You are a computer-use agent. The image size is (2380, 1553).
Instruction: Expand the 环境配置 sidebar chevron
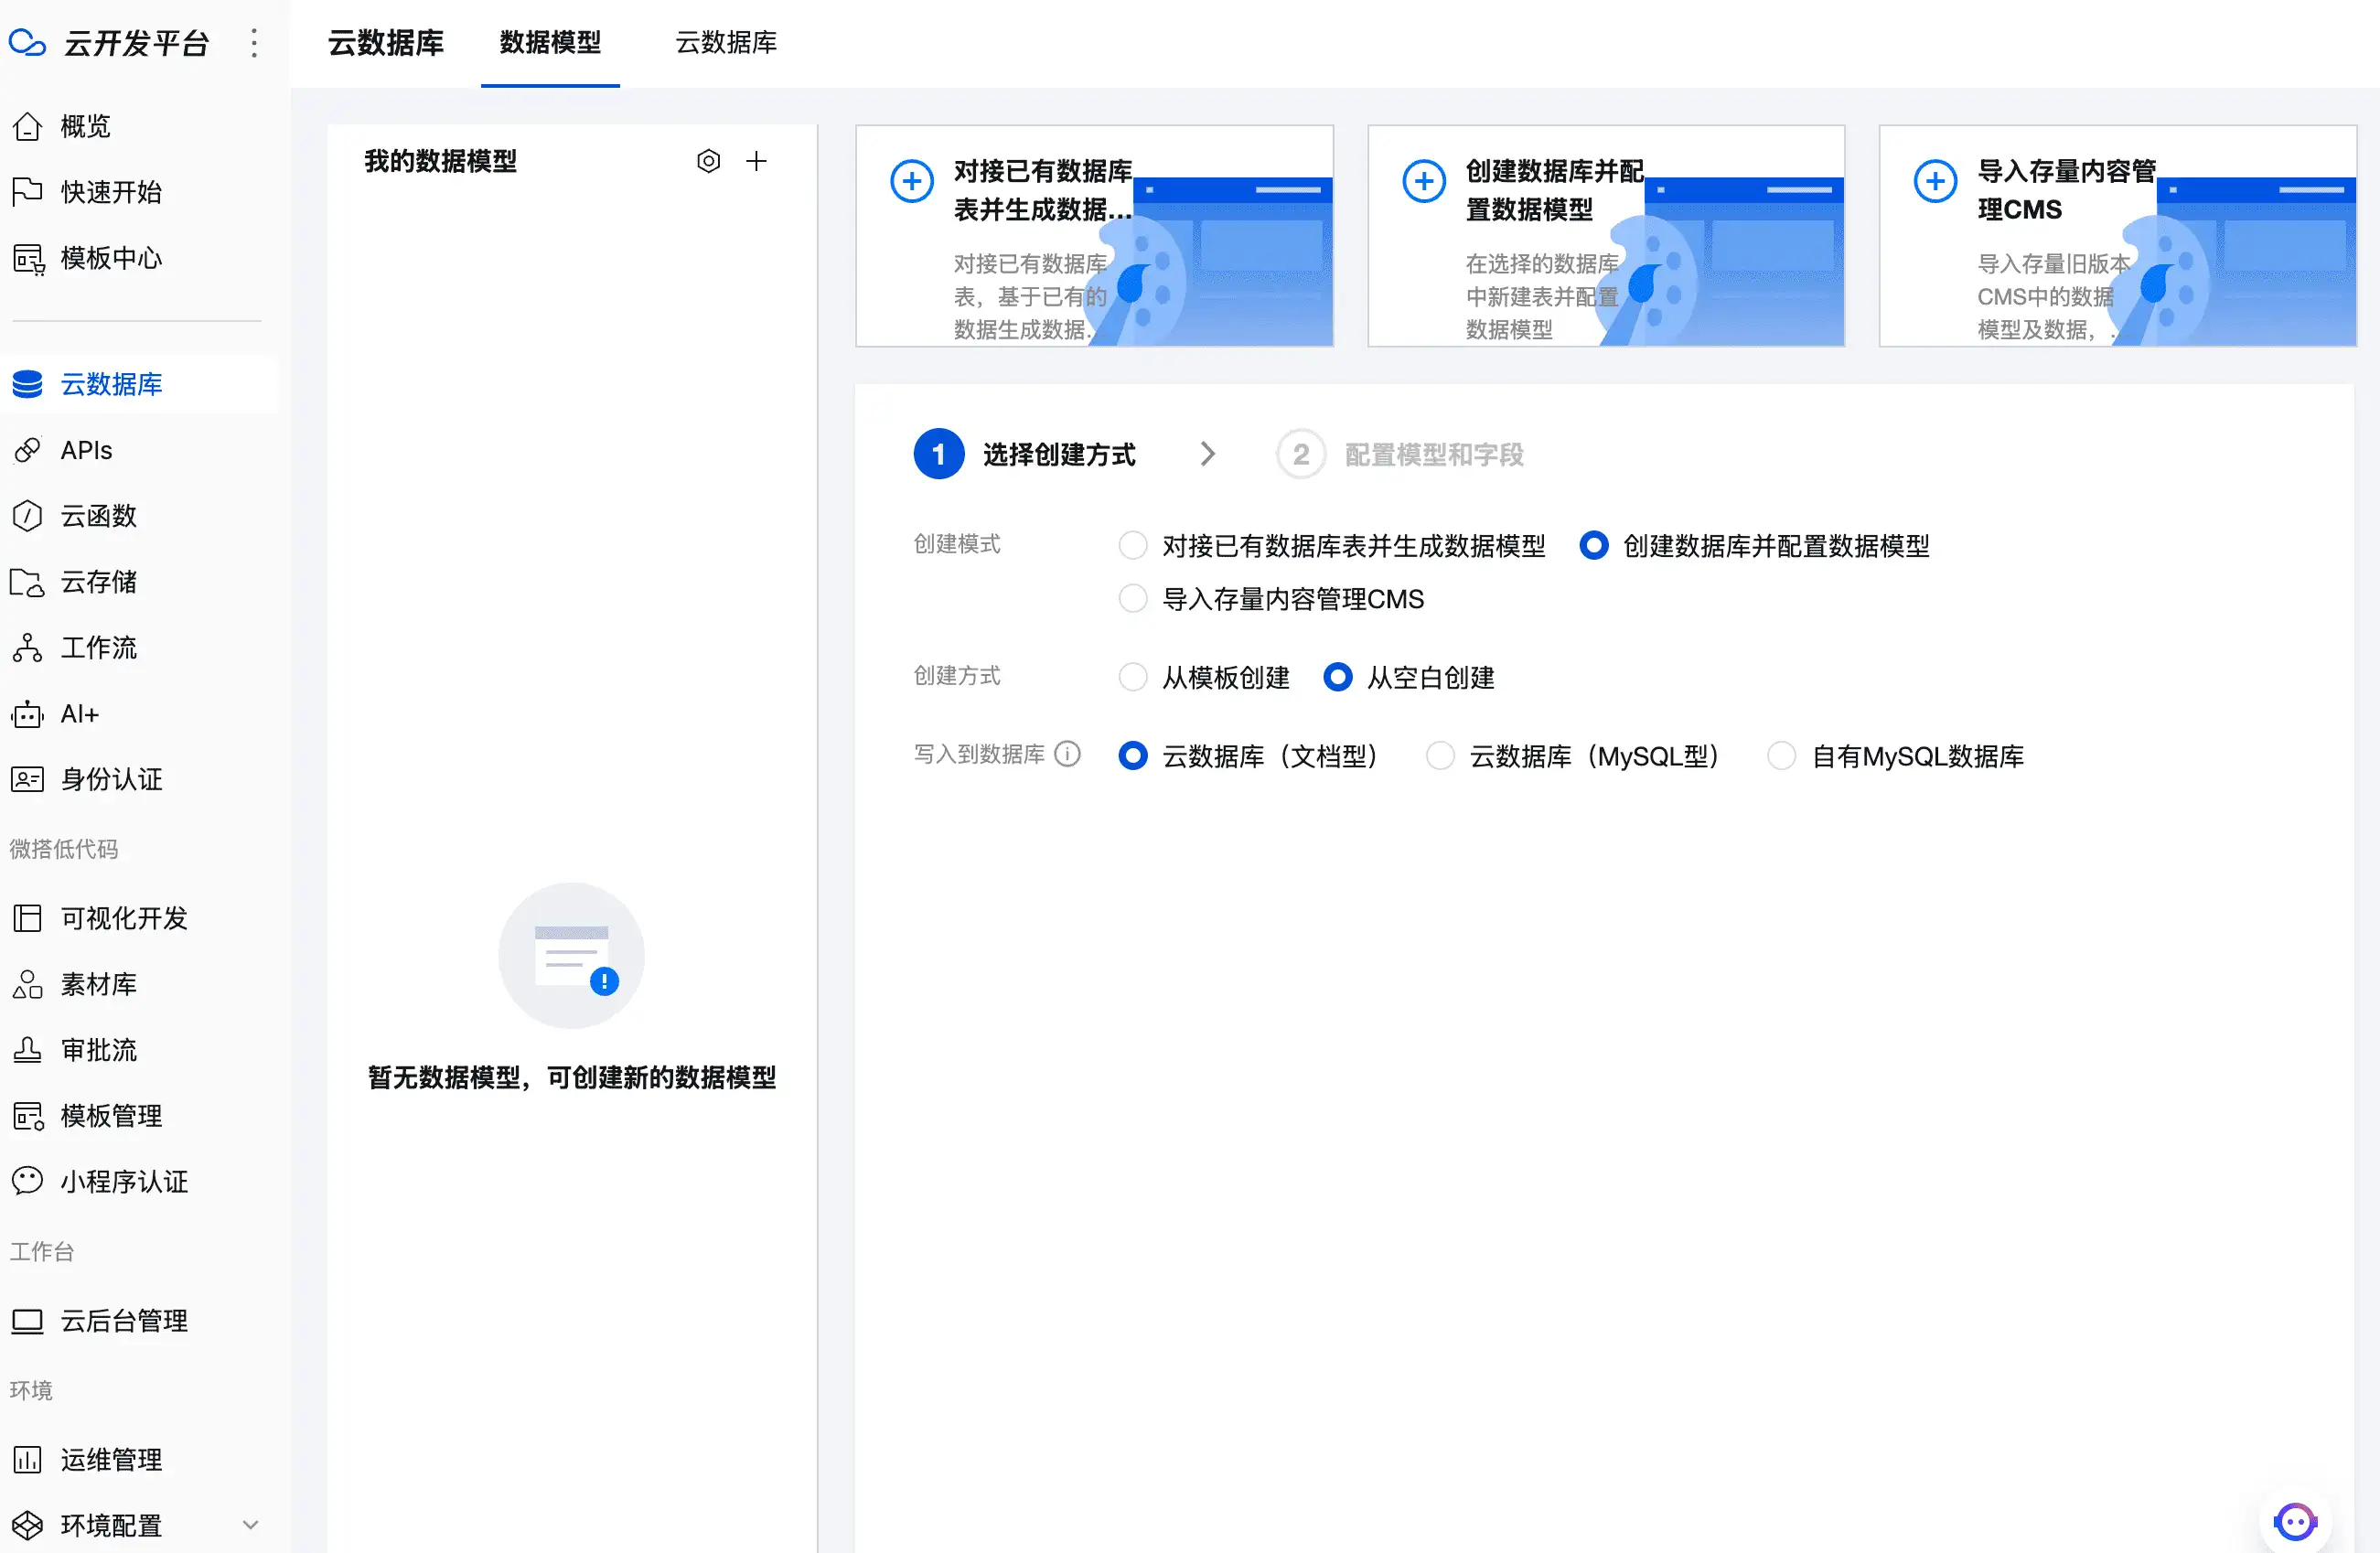click(251, 1525)
